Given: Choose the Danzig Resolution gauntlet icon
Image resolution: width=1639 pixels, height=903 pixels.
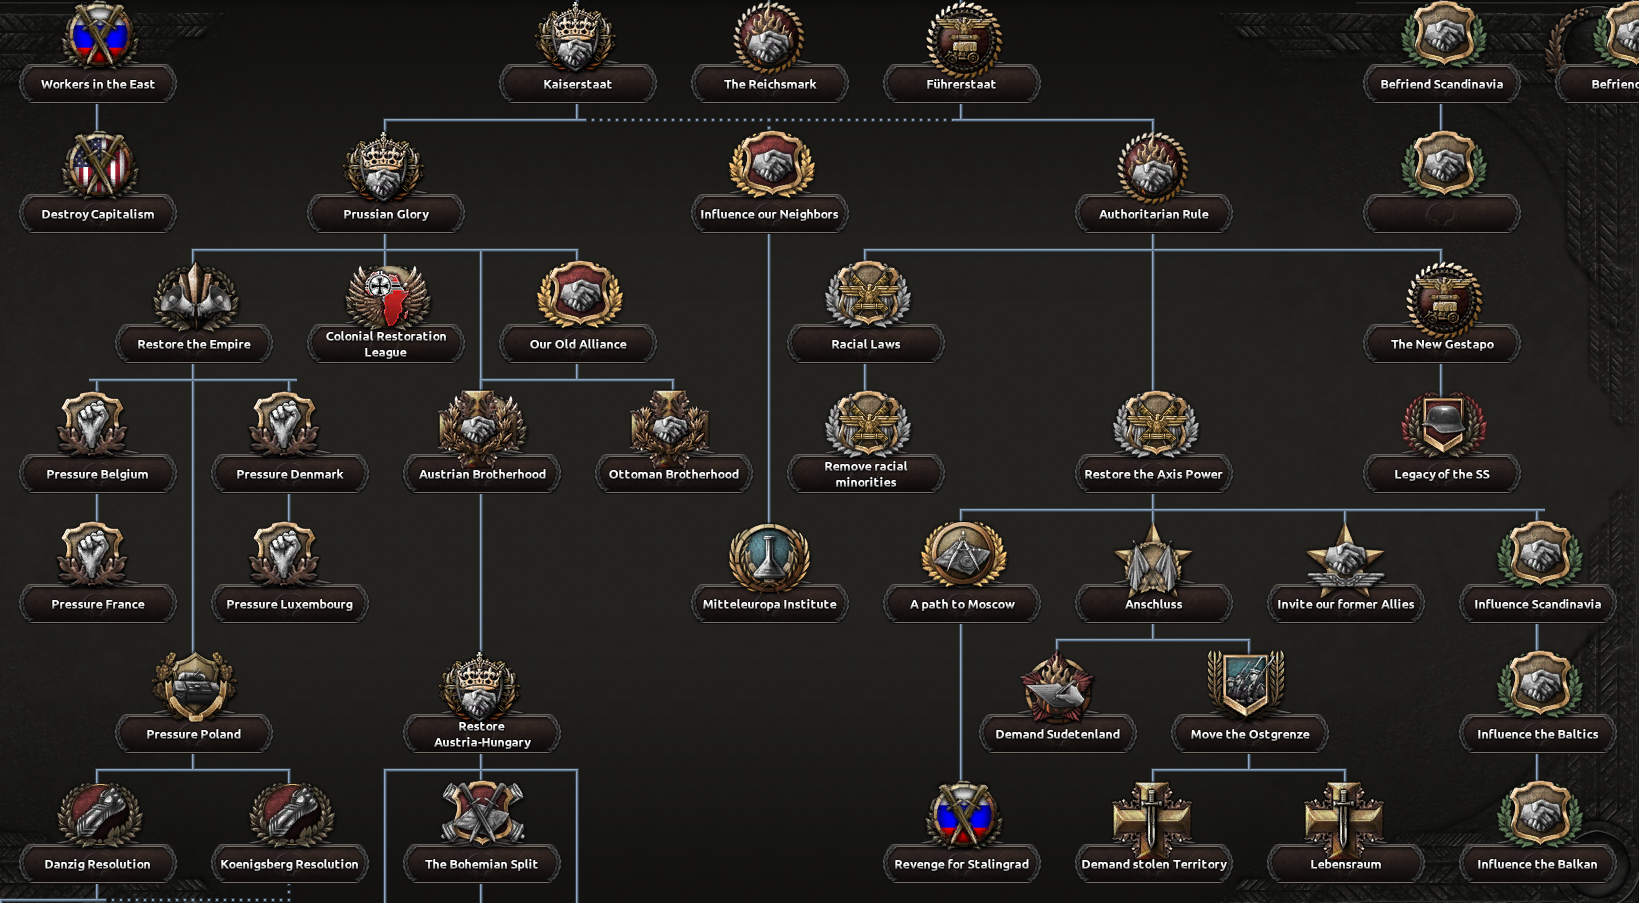Looking at the screenshot, I should click(98, 816).
